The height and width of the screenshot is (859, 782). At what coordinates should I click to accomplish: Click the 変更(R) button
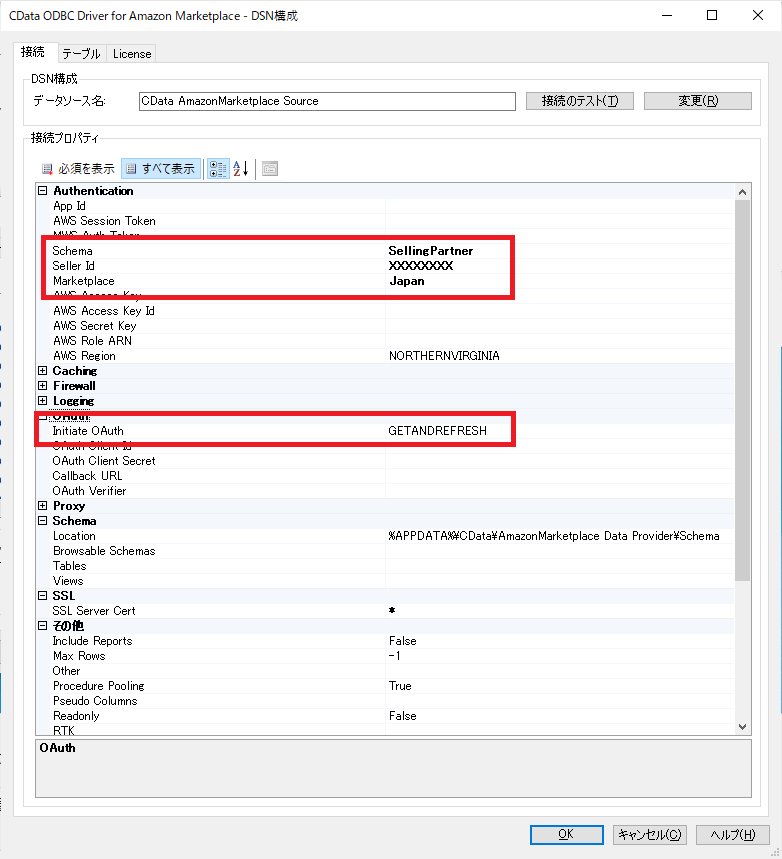tap(698, 101)
